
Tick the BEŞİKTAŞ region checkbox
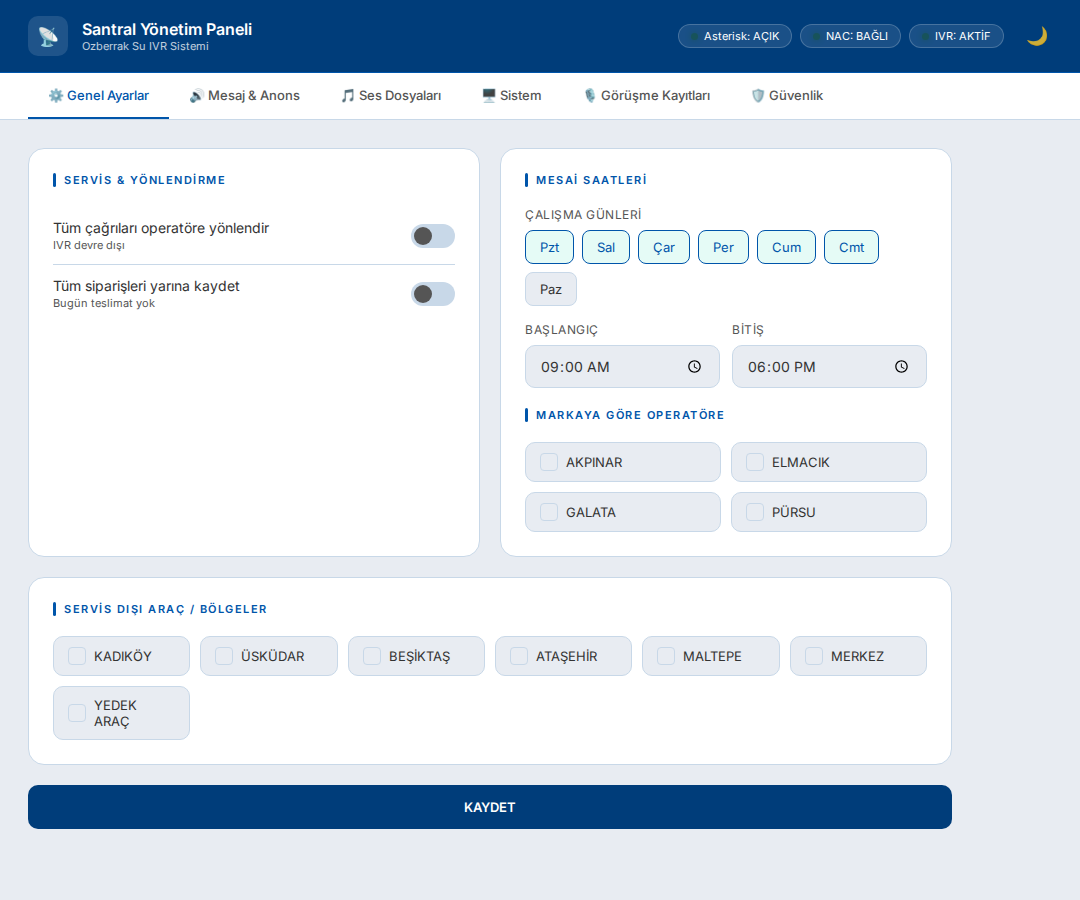tap(372, 656)
